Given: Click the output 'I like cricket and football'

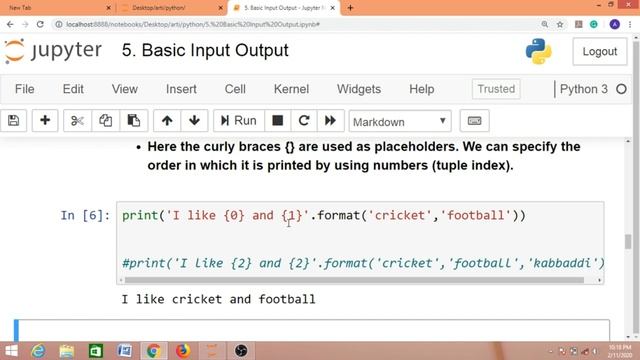Looking at the screenshot, I should pos(218,299).
